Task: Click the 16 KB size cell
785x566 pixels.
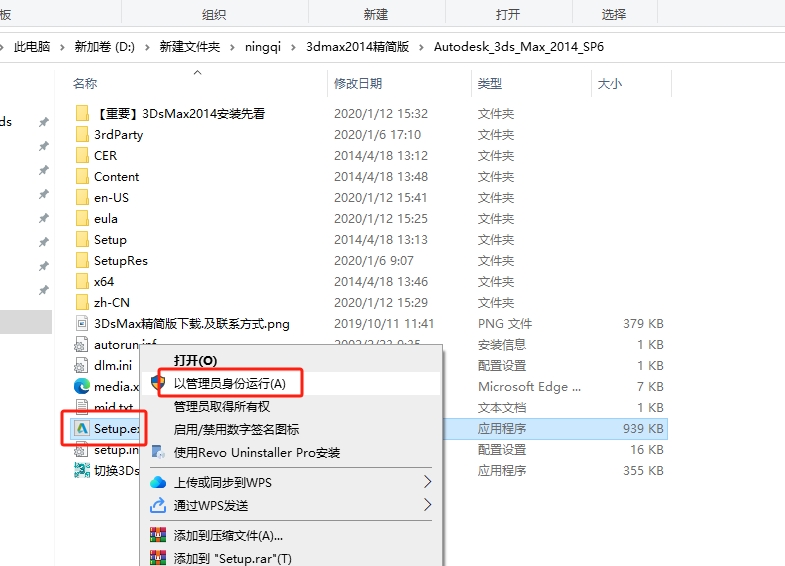Action: click(x=647, y=450)
